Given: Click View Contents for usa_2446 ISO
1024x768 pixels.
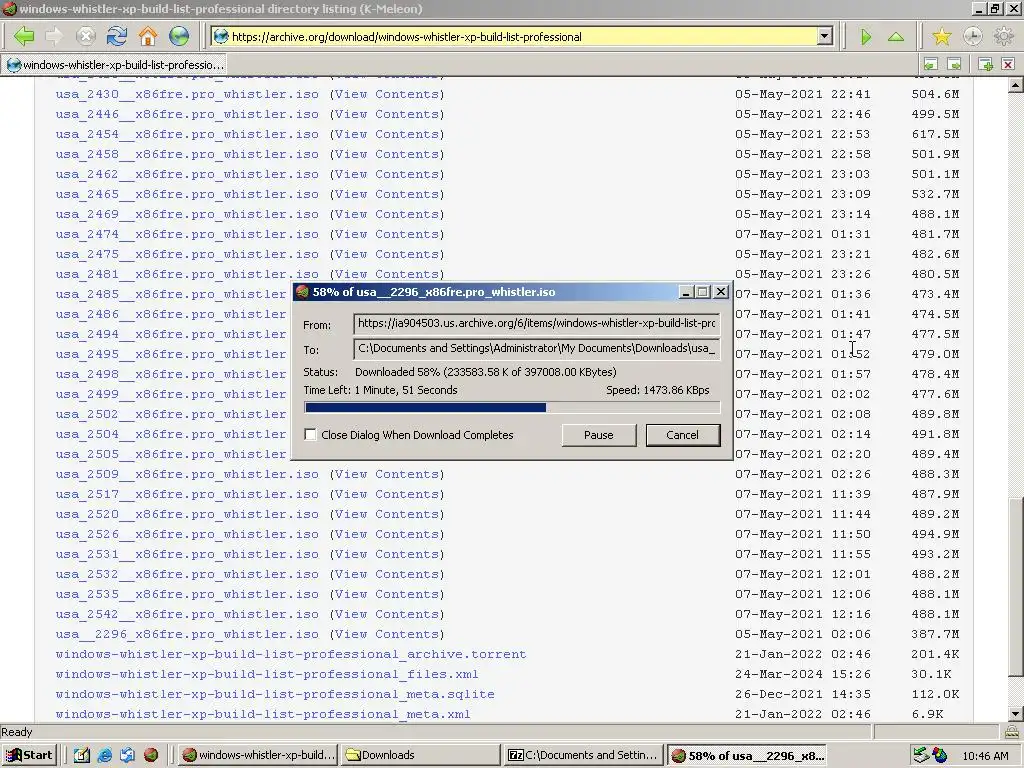Looking at the screenshot, I should (387, 114).
